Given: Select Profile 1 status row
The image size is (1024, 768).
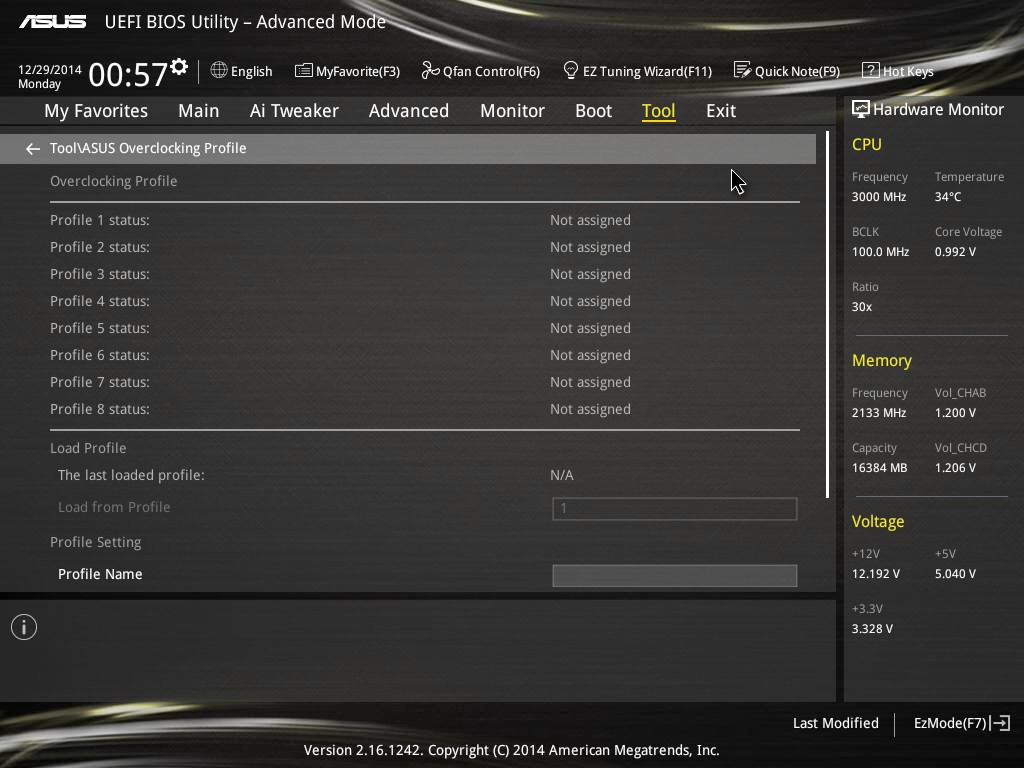Looking at the screenshot, I should [424, 220].
